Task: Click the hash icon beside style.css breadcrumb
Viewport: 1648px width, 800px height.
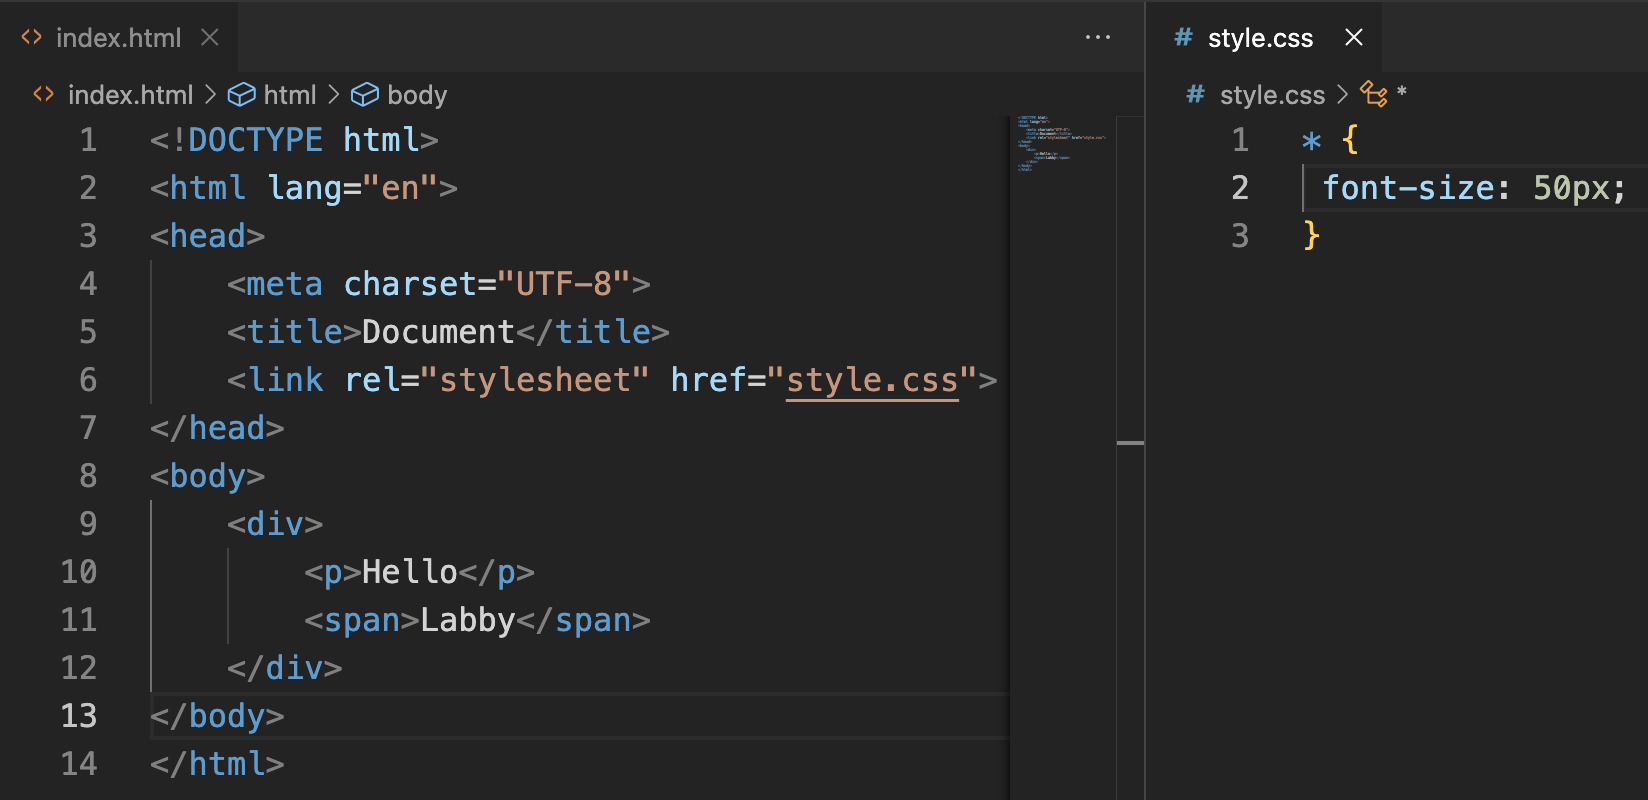Action: pyautogui.click(x=1194, y=95)
